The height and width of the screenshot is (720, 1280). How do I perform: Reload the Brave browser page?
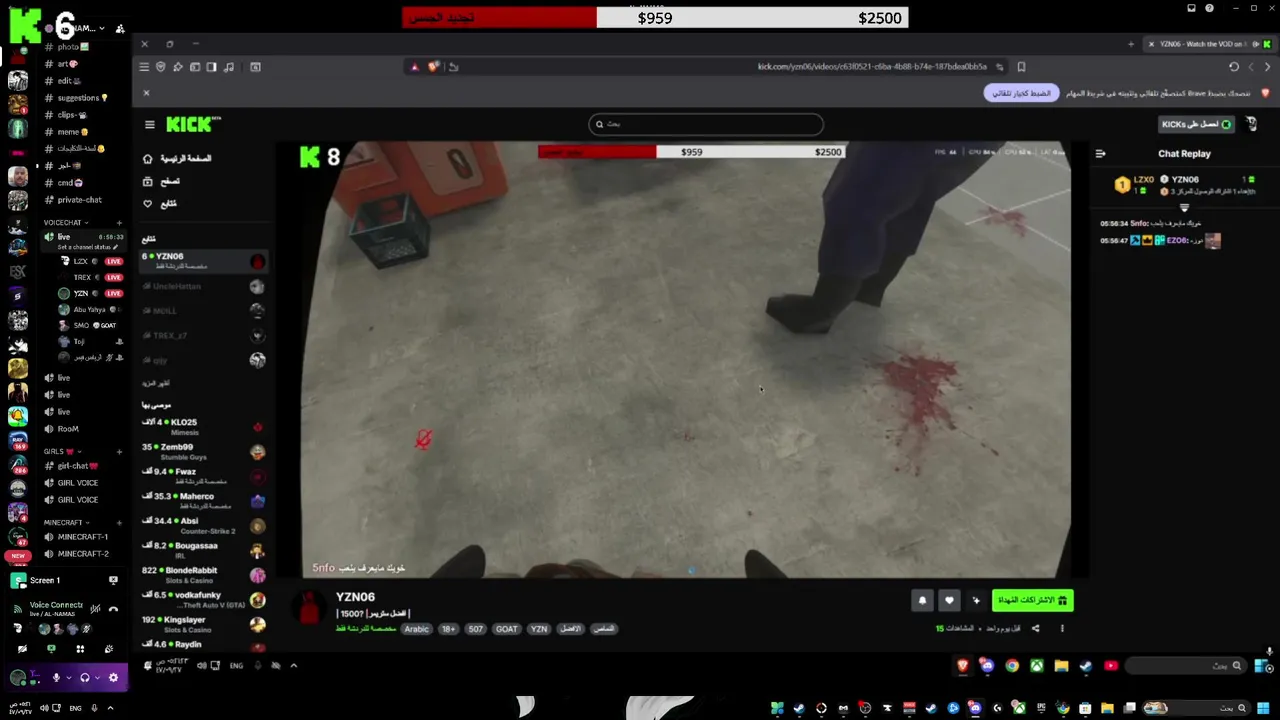(1234, 67)
